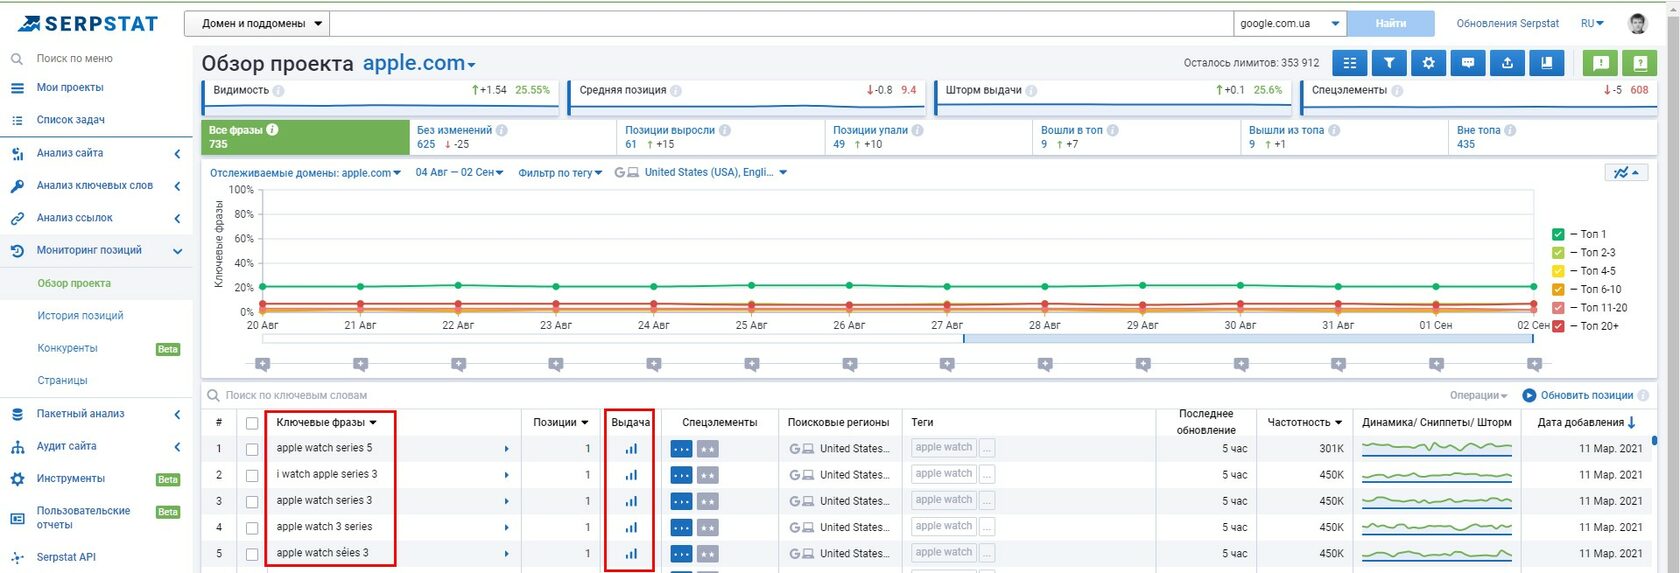Collapse the chart with the graph toggle button

click(1626, 173)
